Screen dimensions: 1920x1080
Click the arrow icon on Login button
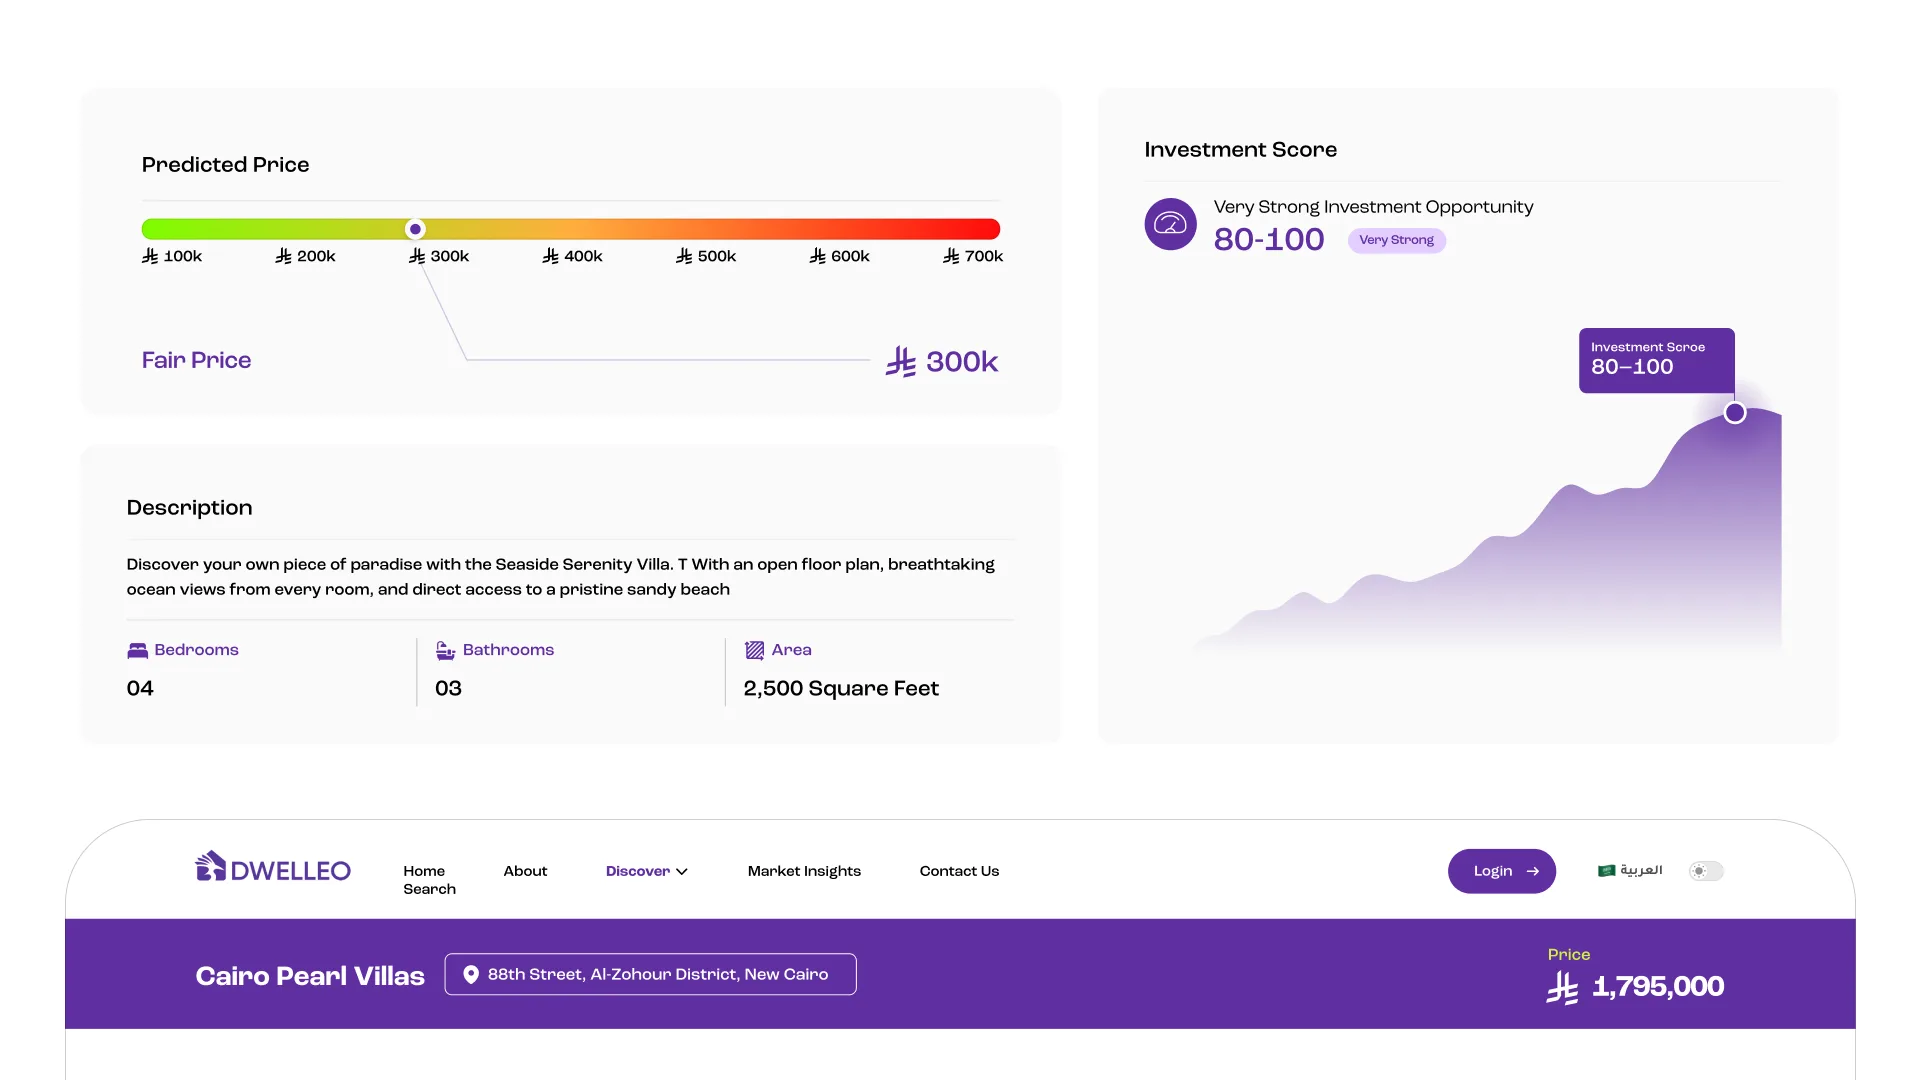click(x=1532, y=871)
